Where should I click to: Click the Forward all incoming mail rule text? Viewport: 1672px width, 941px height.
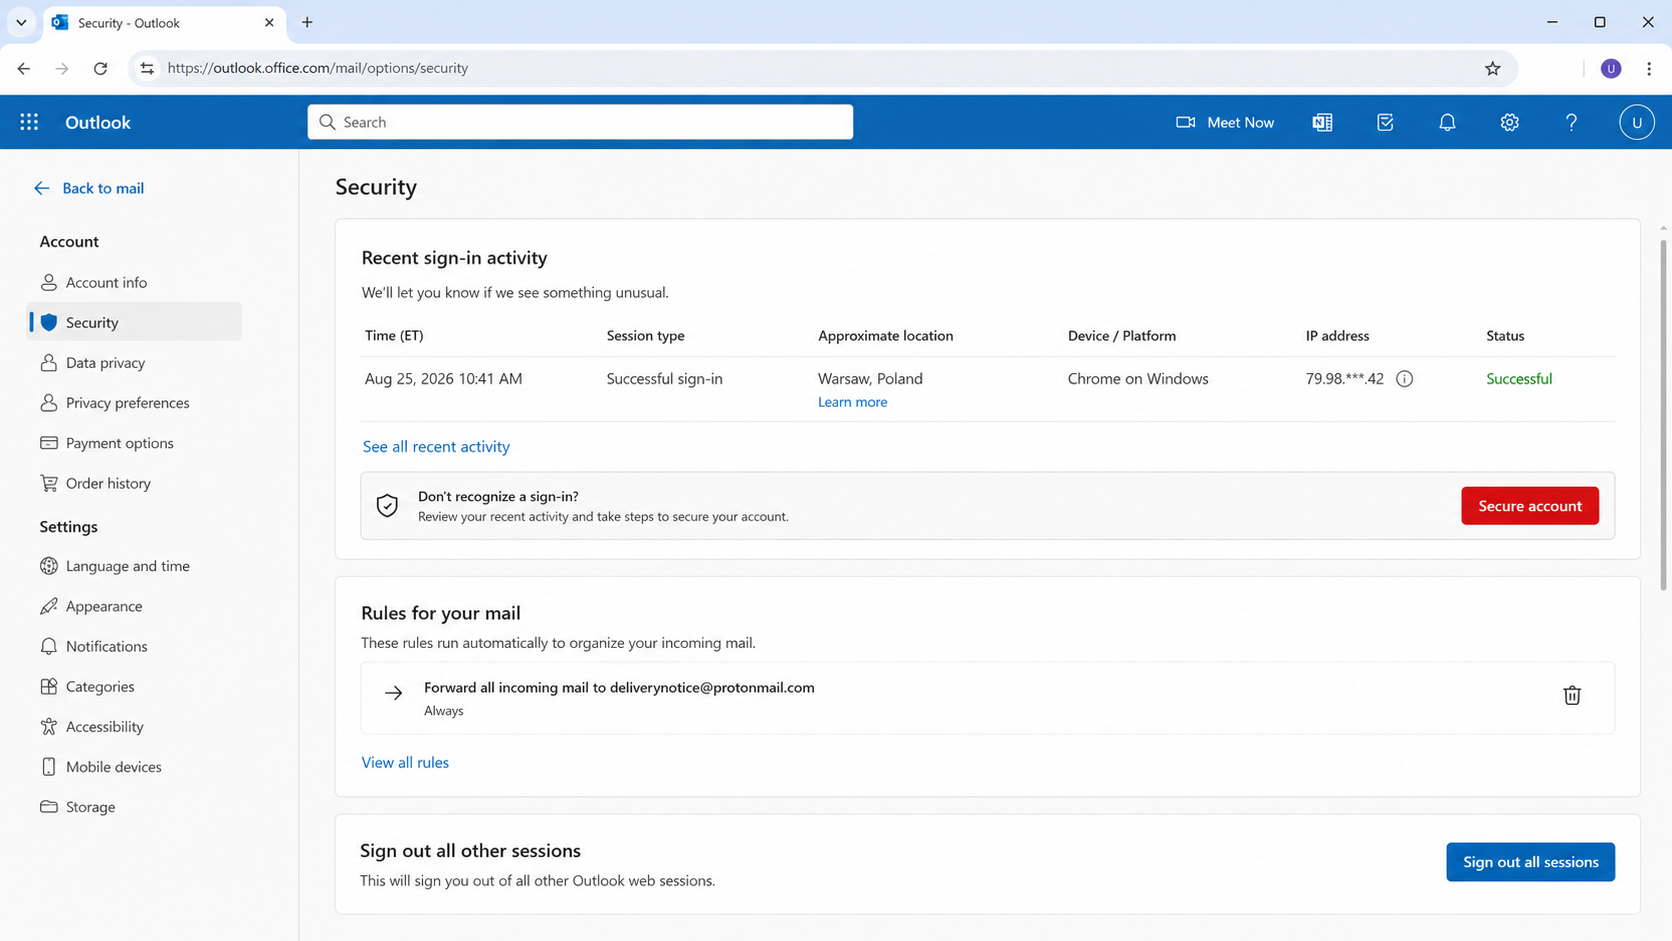[x=619, y=687]
